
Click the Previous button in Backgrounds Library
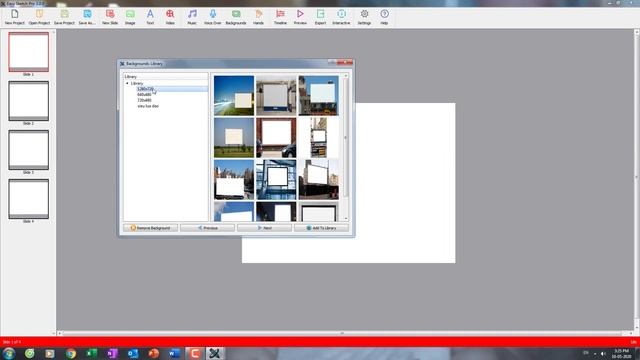click(207, 228)
